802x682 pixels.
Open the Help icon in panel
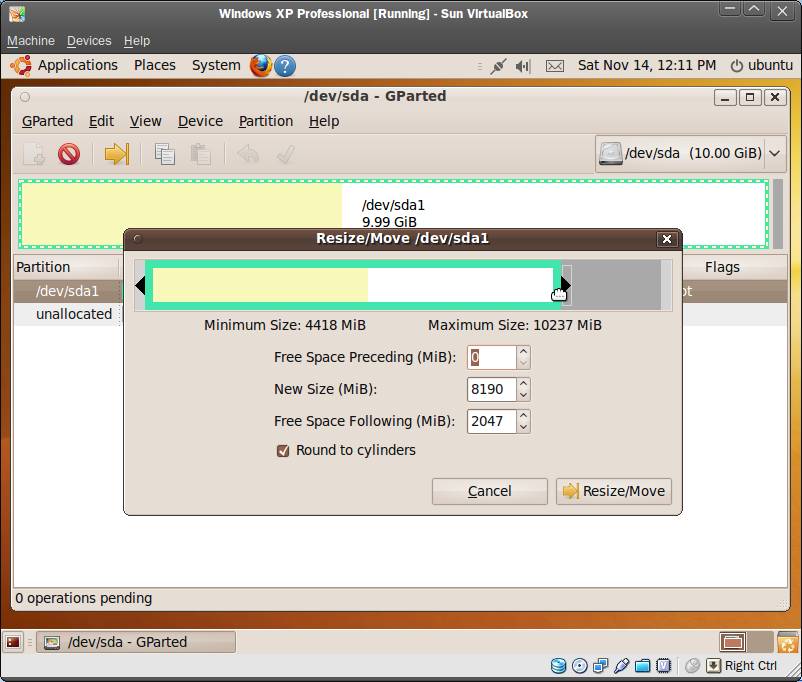[x=285, y=66]
